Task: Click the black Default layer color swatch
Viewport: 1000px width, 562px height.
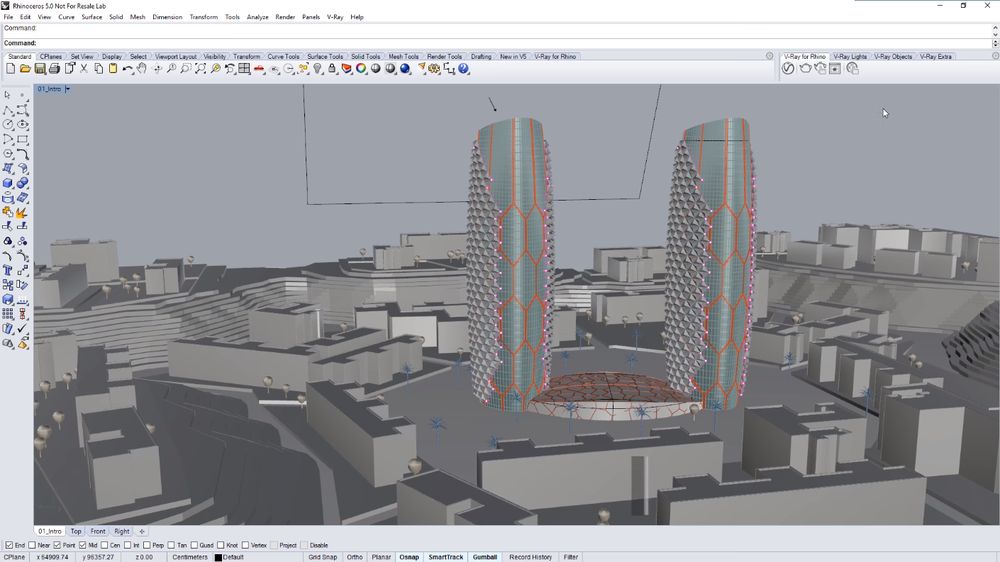Action: 218,557
